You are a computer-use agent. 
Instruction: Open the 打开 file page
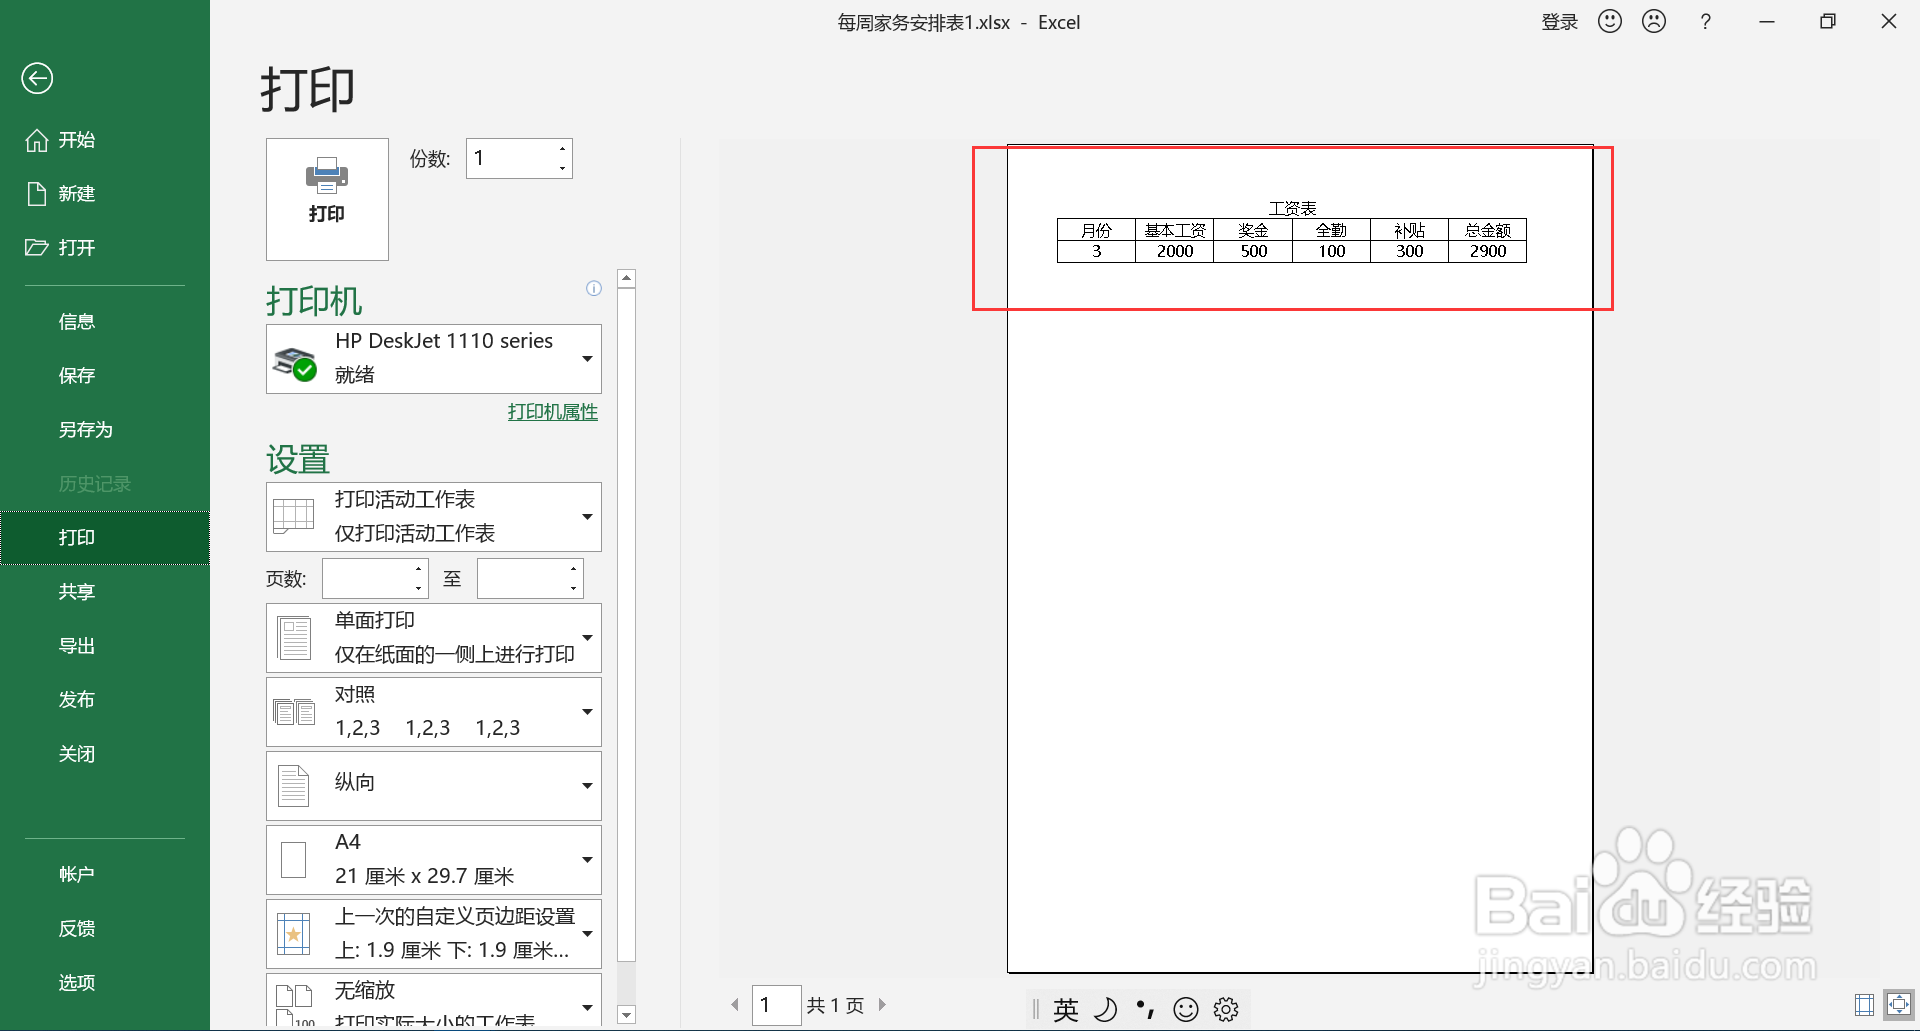pos(60,248)
